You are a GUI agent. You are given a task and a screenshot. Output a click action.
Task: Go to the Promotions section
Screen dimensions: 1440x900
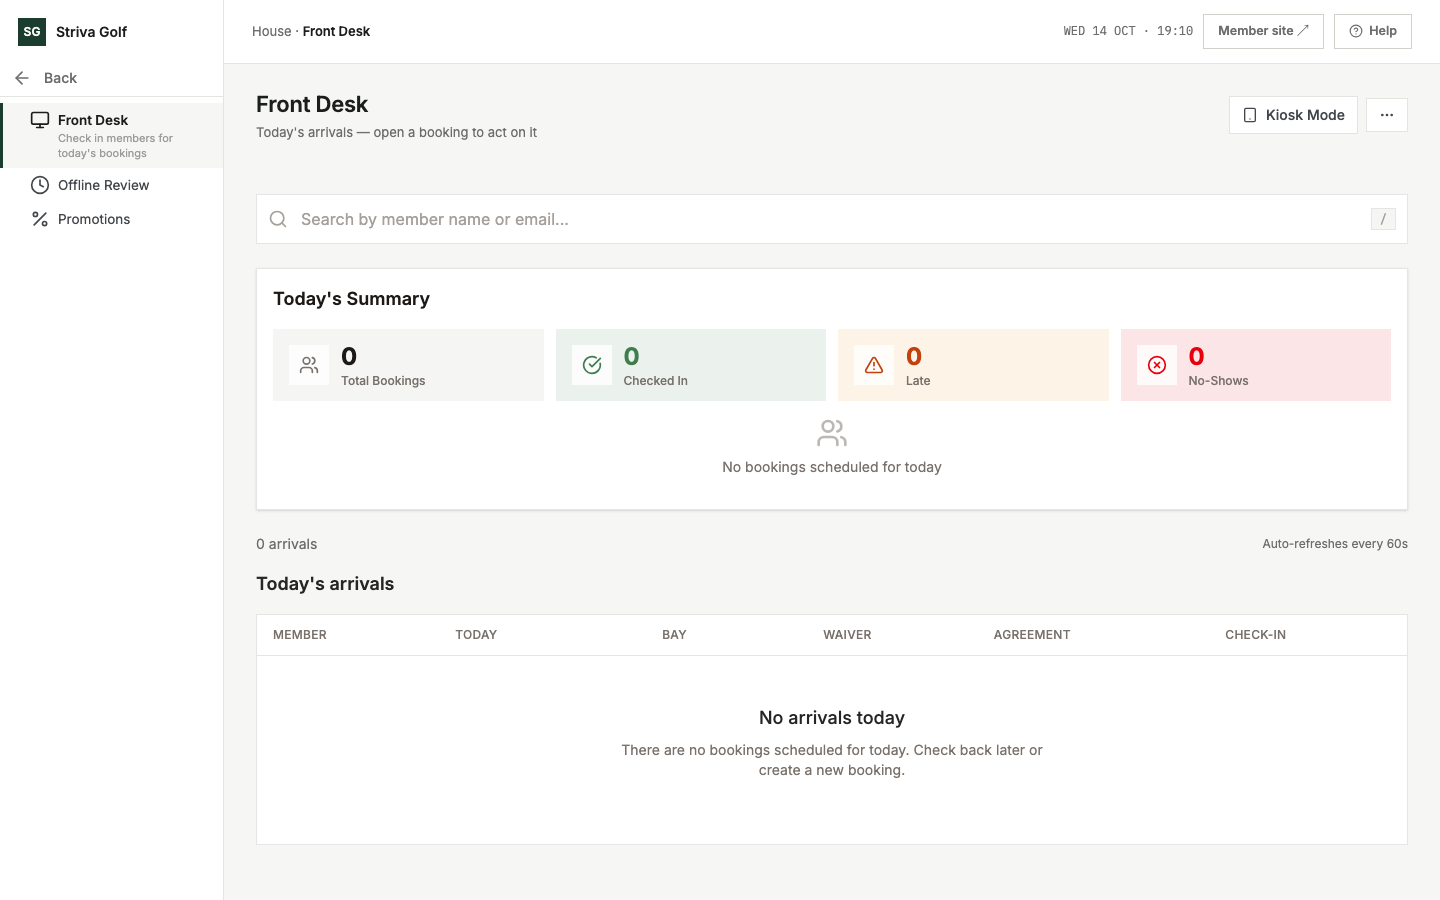[113, 219]
